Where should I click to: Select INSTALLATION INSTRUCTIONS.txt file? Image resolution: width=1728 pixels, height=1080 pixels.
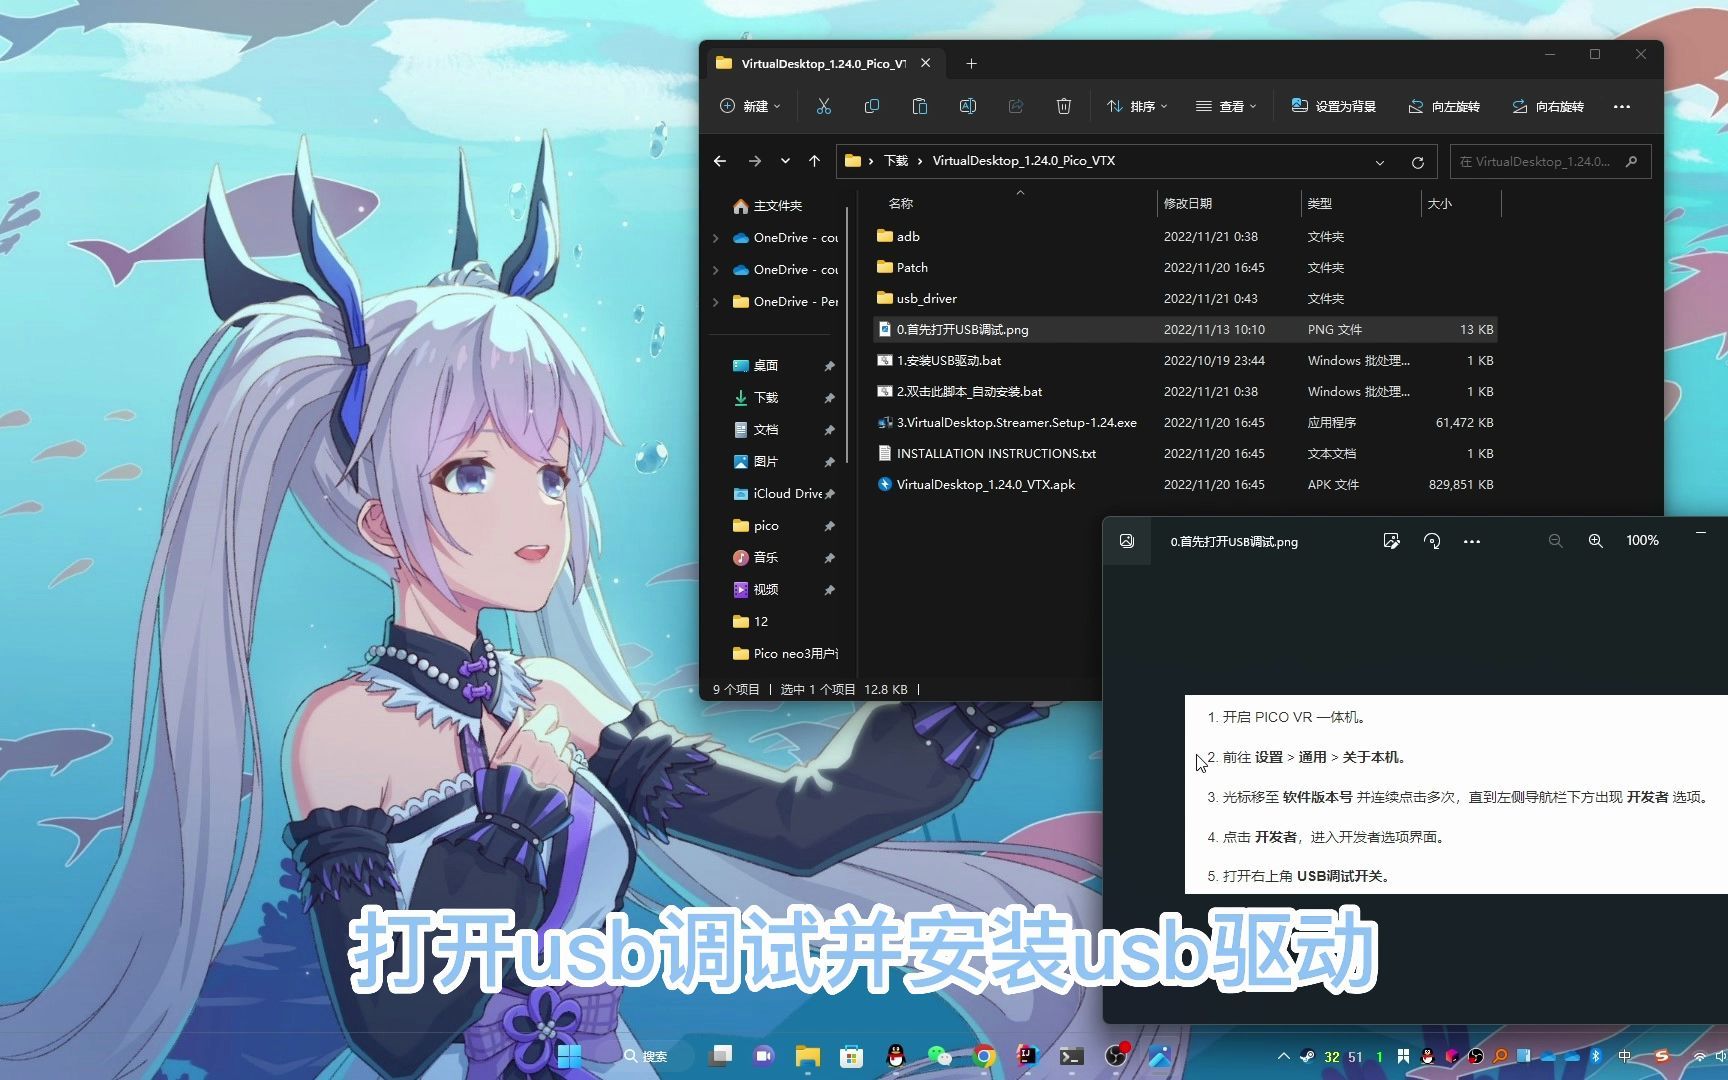coord(1185,454)
